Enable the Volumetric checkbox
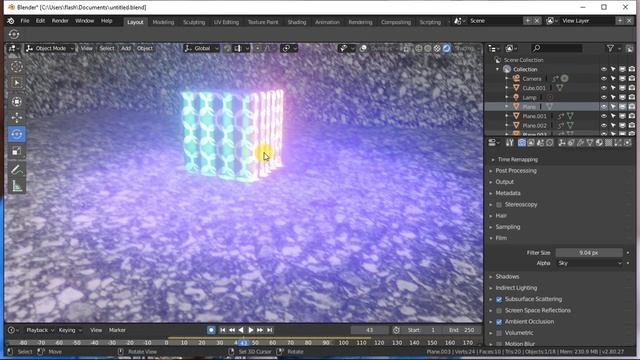The width and height of the screenshot is (640, 360). pyautogui.click(x=499, y=333)
